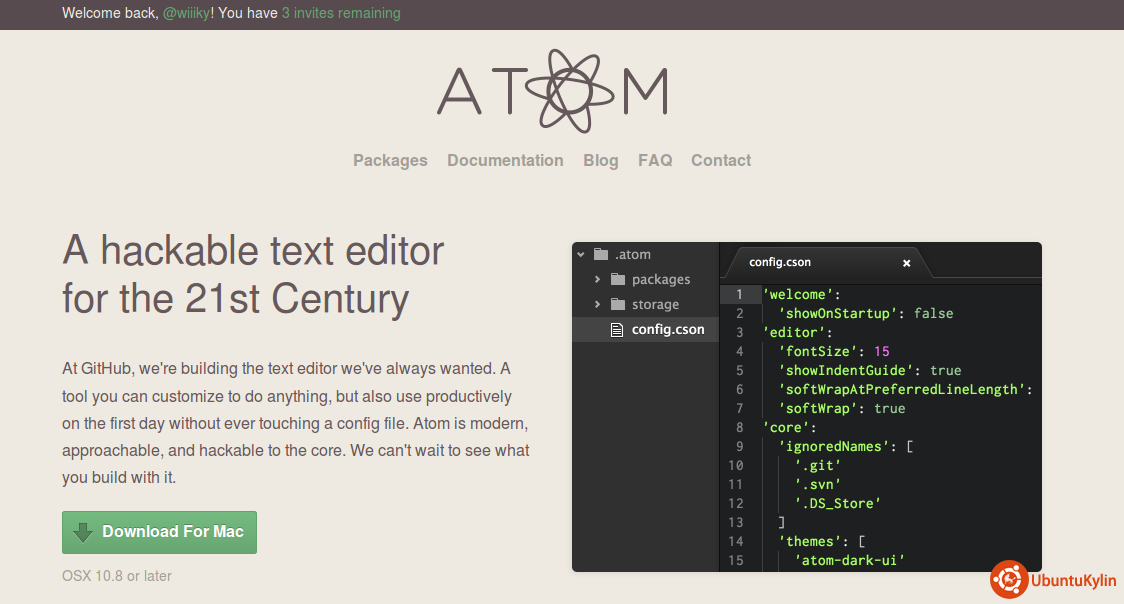The image size is (1124, 604).
Task: Open the @wiiiky profile link
Action: coord(186,13)
